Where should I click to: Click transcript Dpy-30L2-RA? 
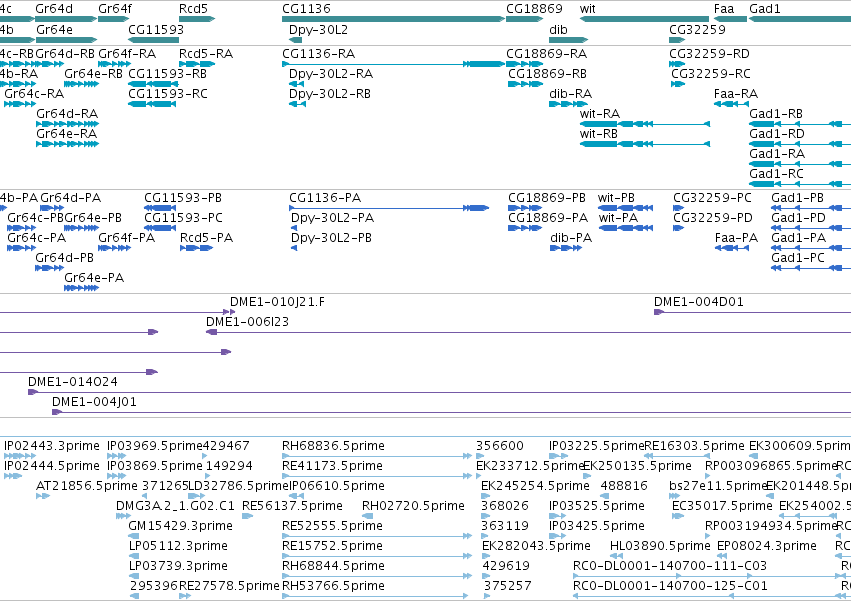click(296, 84)
